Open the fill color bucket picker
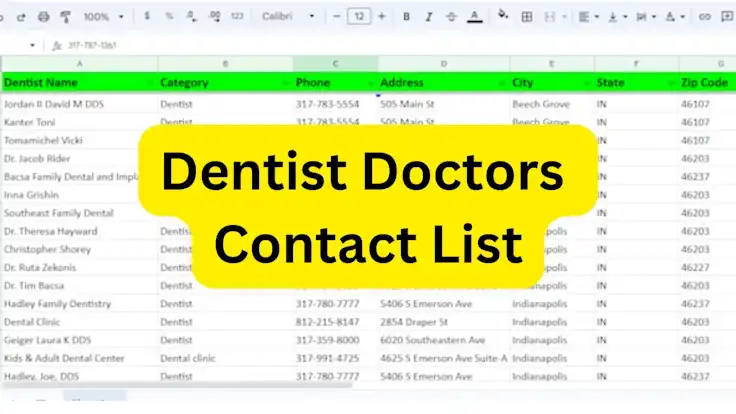736x414 pixels. 502,17
